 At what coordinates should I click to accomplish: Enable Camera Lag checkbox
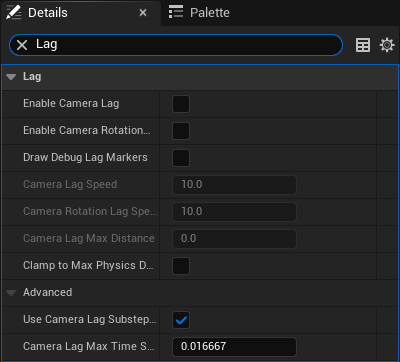(x=181, y=104)
